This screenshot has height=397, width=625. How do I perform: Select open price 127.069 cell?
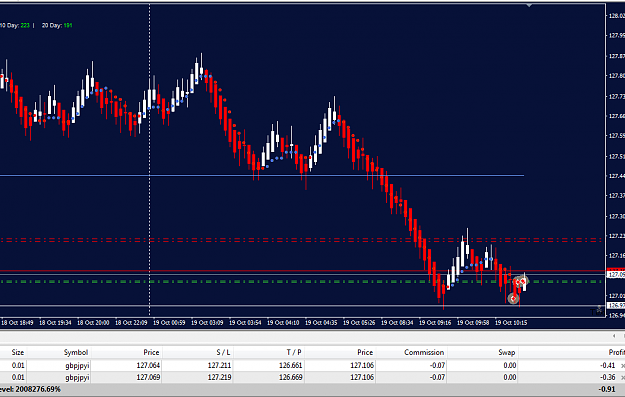pos(148,377)
